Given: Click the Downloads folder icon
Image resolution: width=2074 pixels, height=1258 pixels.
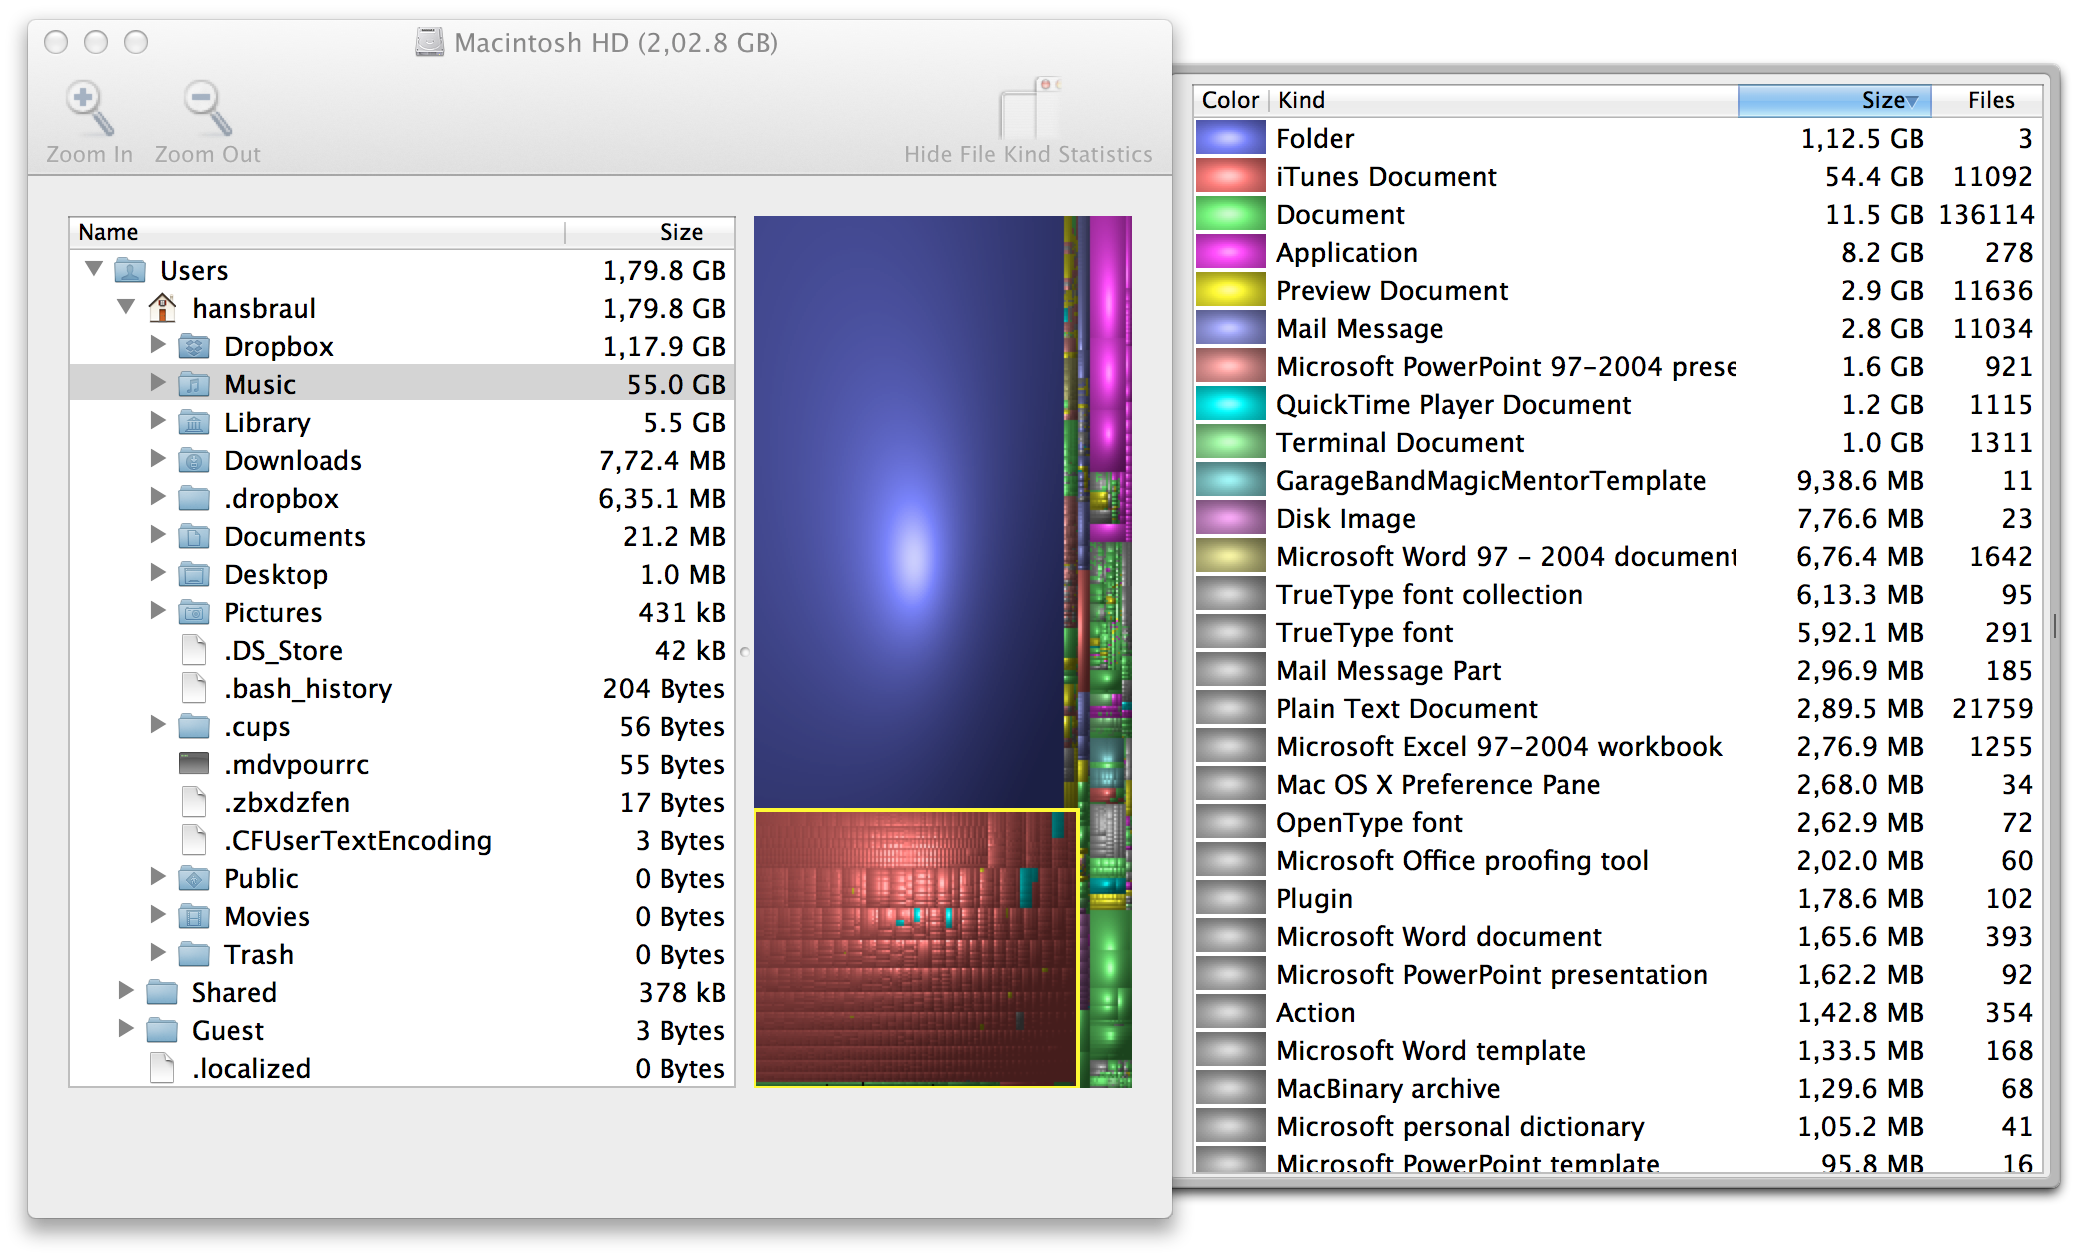Looking at the screenshot, I should pyautogui.click(x=194, y=460).
